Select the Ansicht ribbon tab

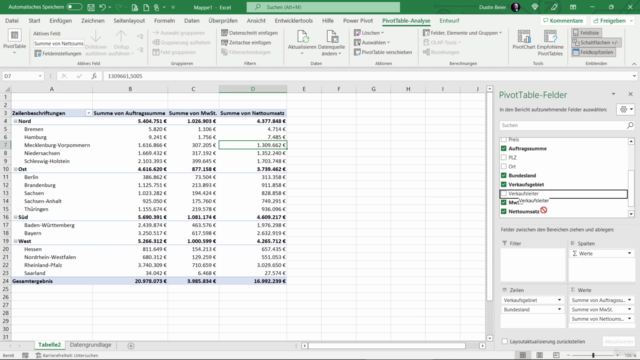pos(256,20)
